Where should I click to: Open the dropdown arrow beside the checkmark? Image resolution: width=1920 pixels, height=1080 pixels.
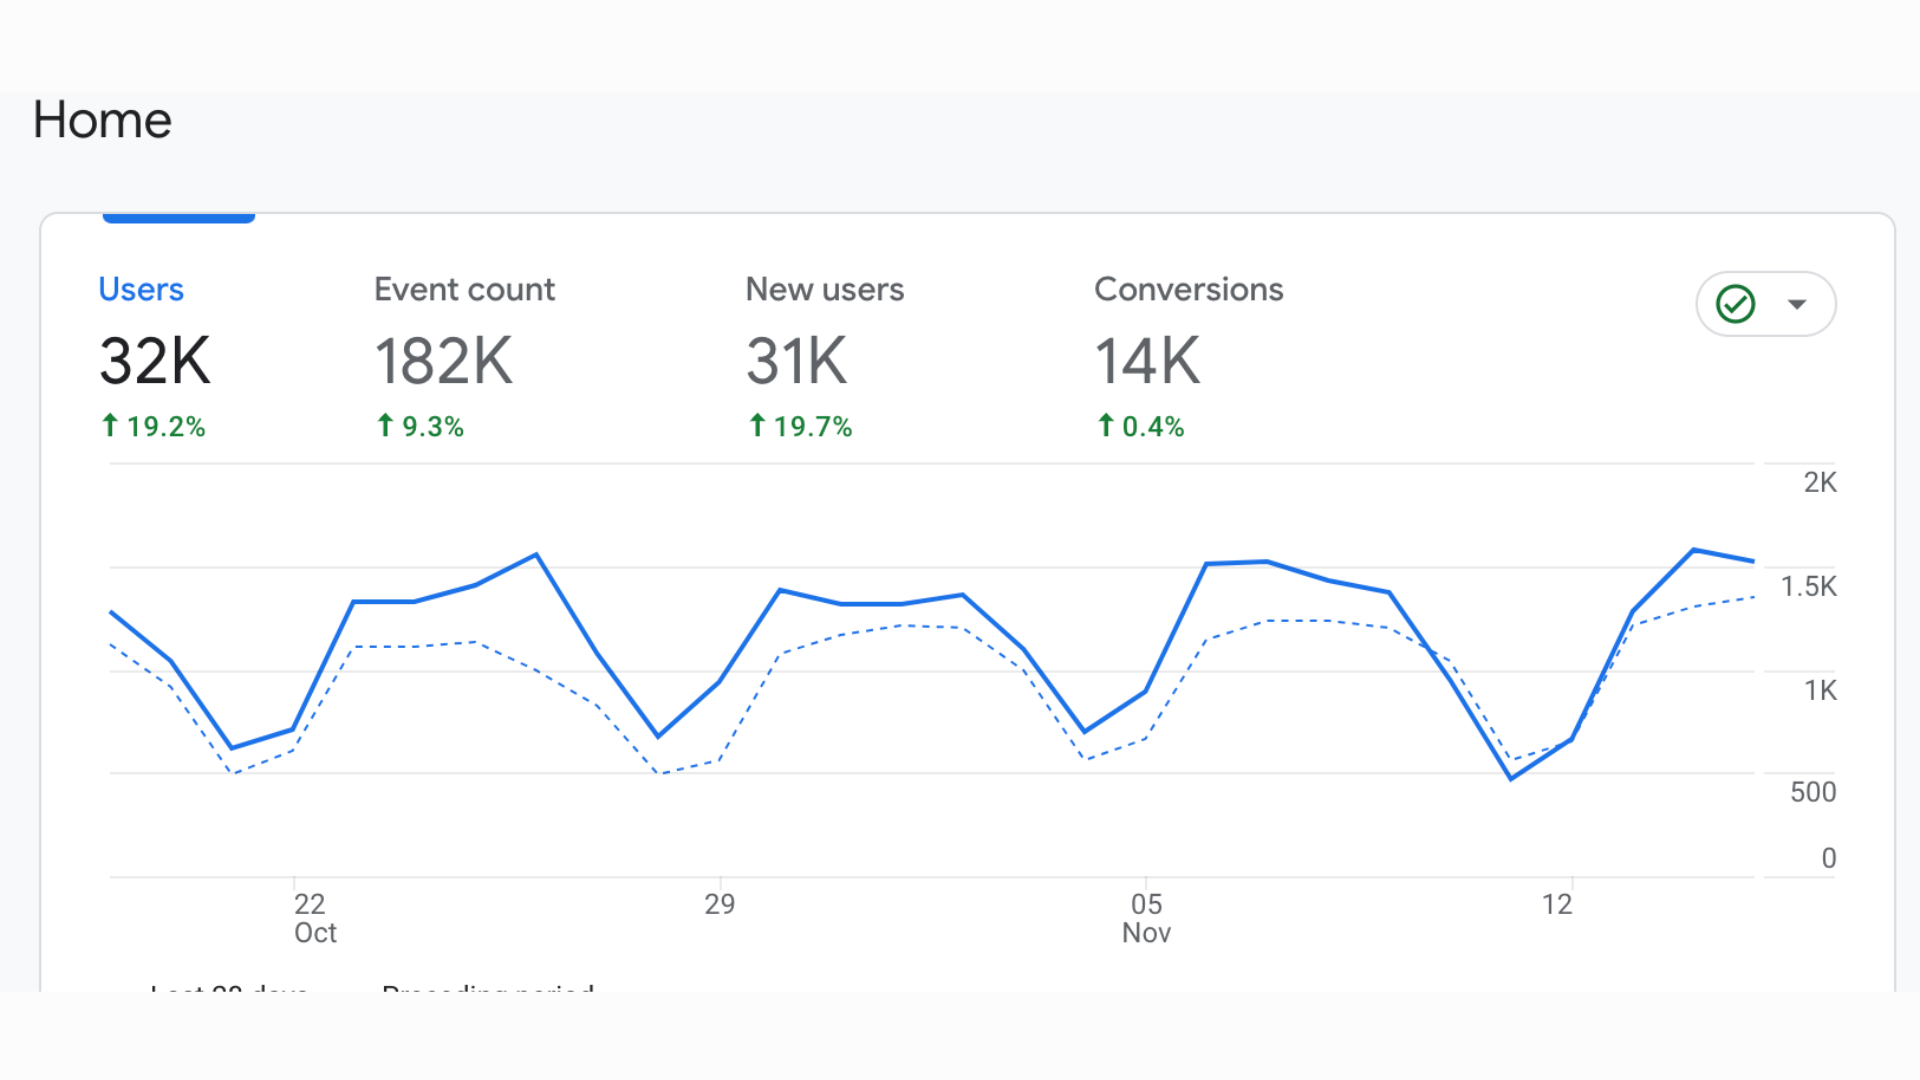pos(1797,304)
